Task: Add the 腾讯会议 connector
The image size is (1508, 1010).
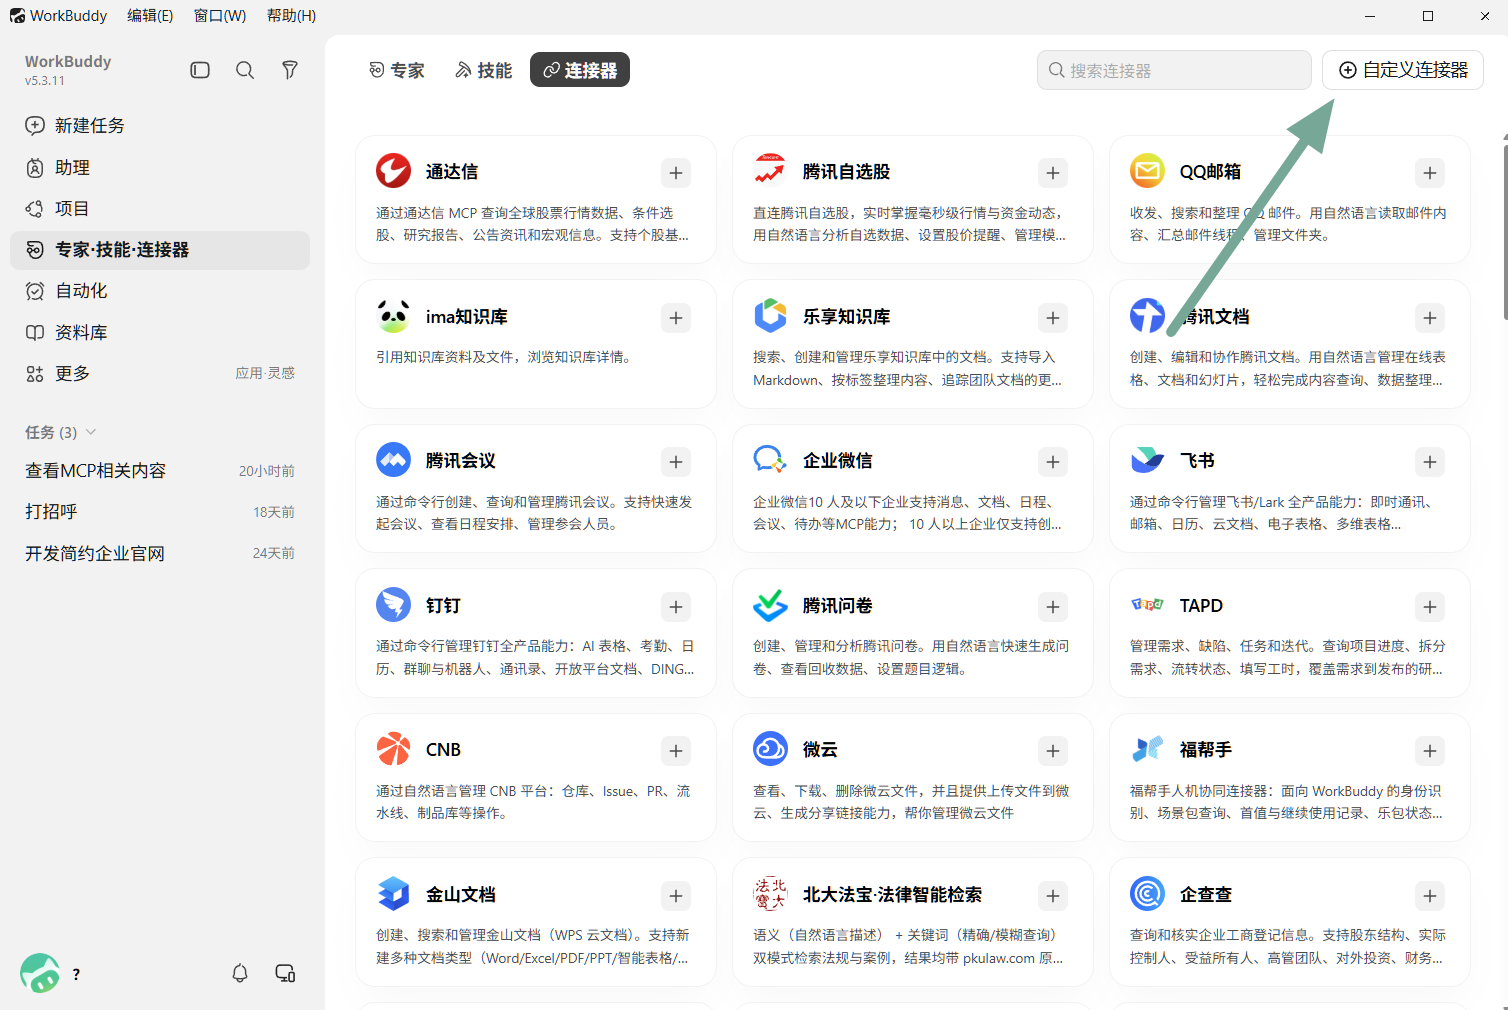Action: click(676, 462)
